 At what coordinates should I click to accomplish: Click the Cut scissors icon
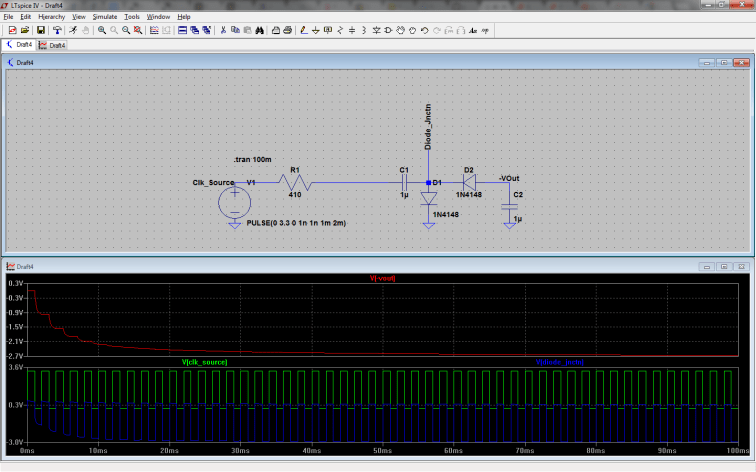tap(222, 31)
